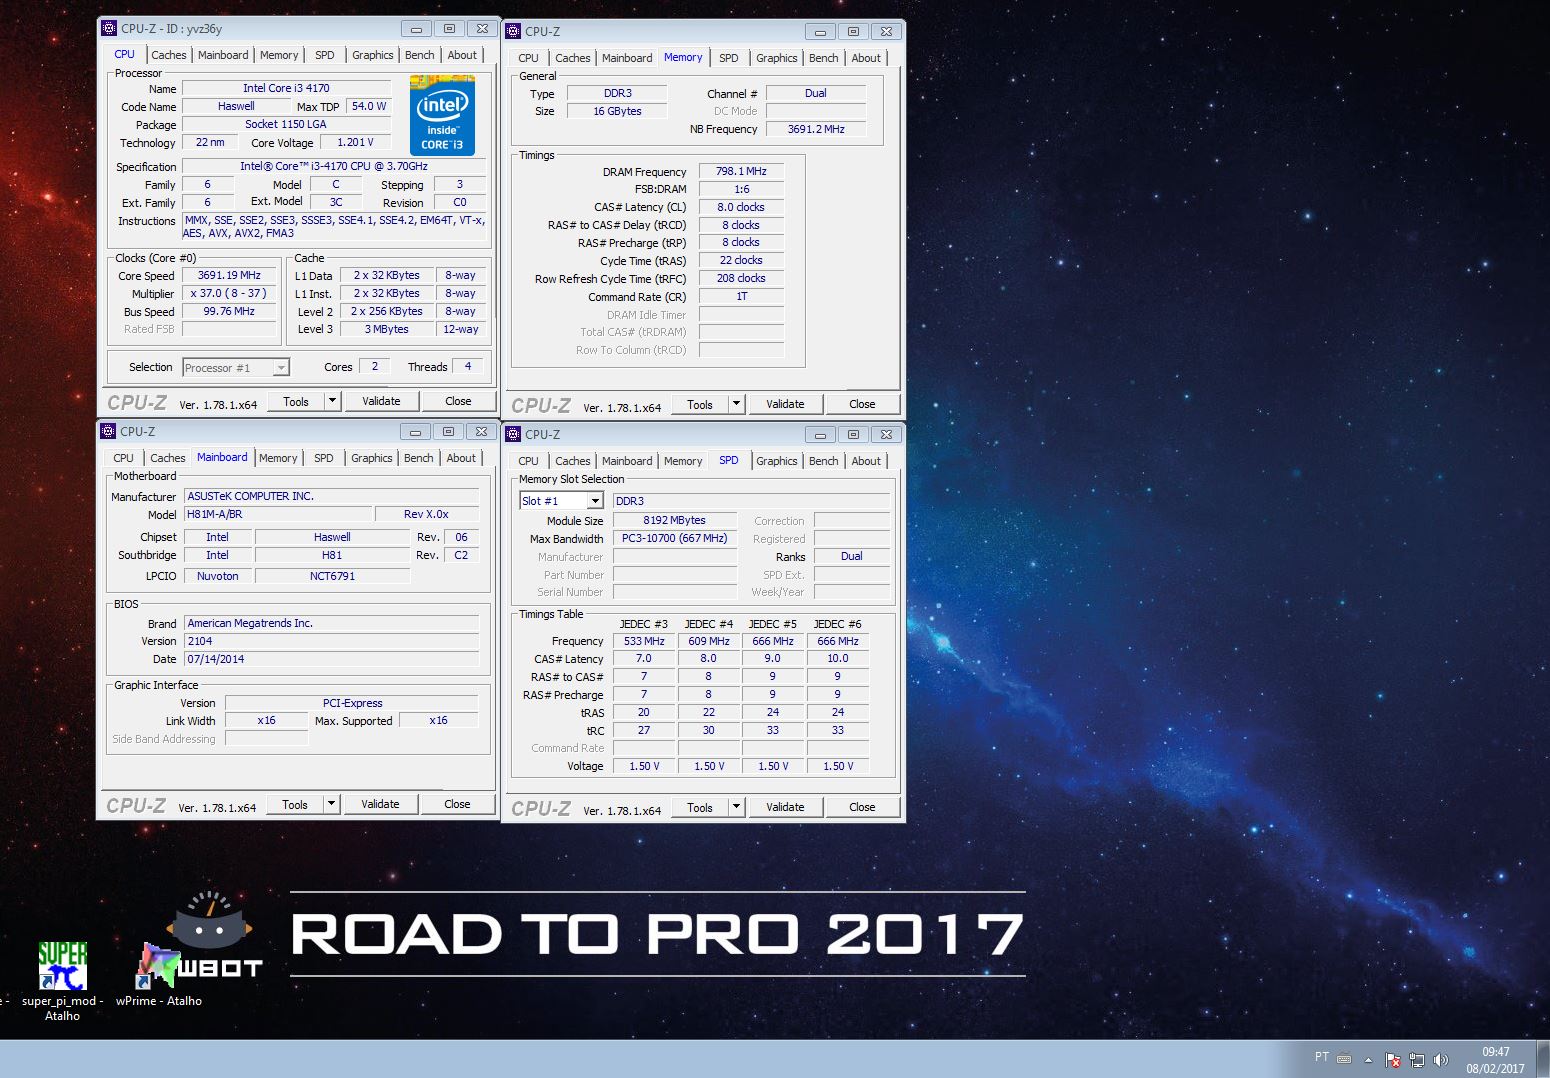Click the taskbar clock 09:47
Screen dimensions: 1550x1078
click(1495, 1052)
